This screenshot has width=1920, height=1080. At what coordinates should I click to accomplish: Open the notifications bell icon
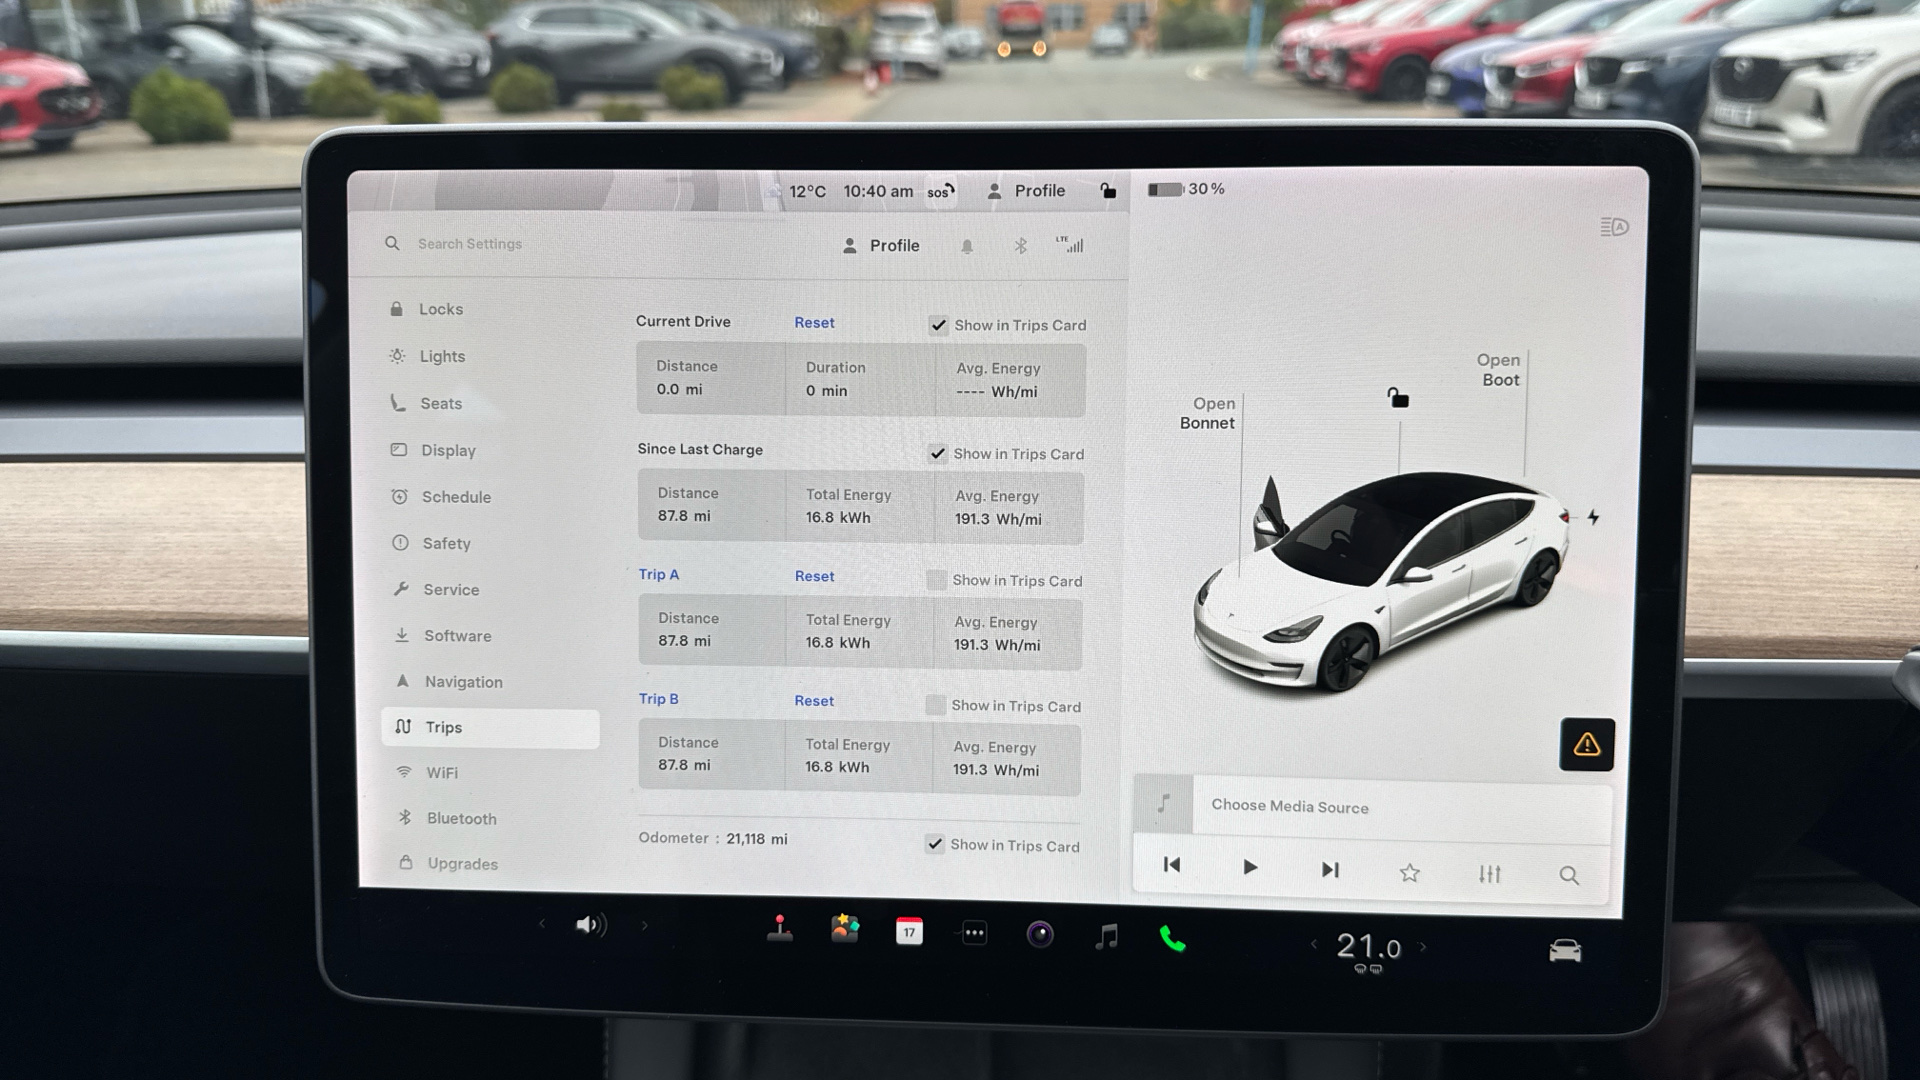pos(967,246)
